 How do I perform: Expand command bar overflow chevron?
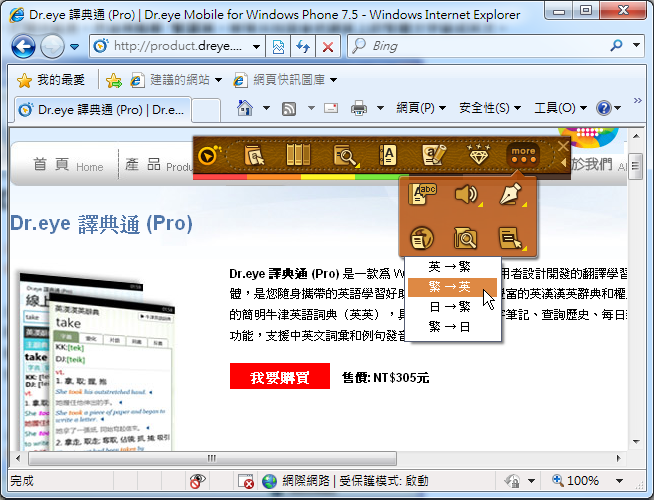coord(637,101)
